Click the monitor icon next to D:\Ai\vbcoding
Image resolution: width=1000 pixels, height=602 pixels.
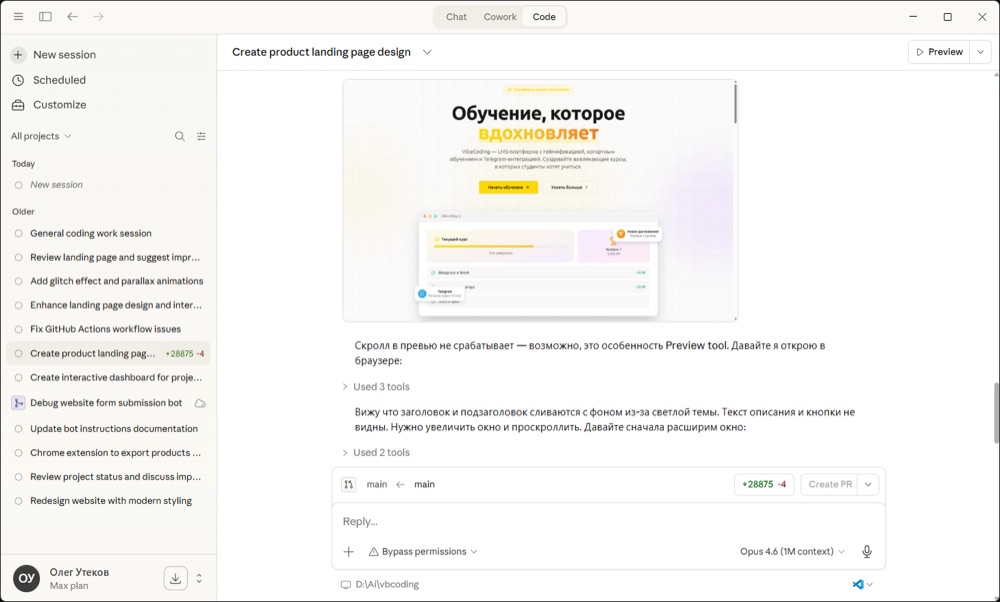click(346, 584)
